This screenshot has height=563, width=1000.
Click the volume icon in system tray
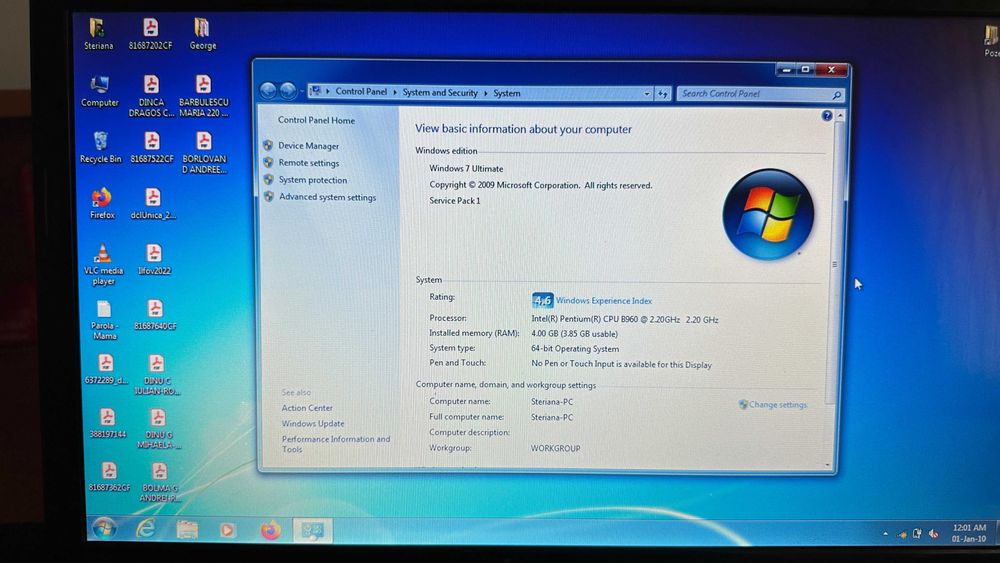pos(934,534)
